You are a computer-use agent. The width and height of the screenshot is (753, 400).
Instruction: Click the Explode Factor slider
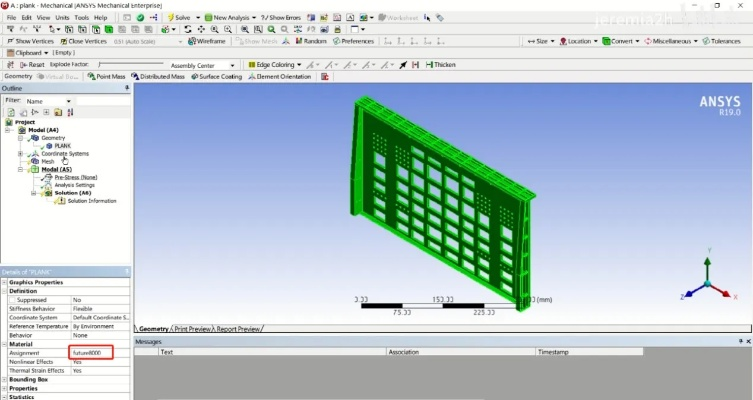tap(130, 65)
